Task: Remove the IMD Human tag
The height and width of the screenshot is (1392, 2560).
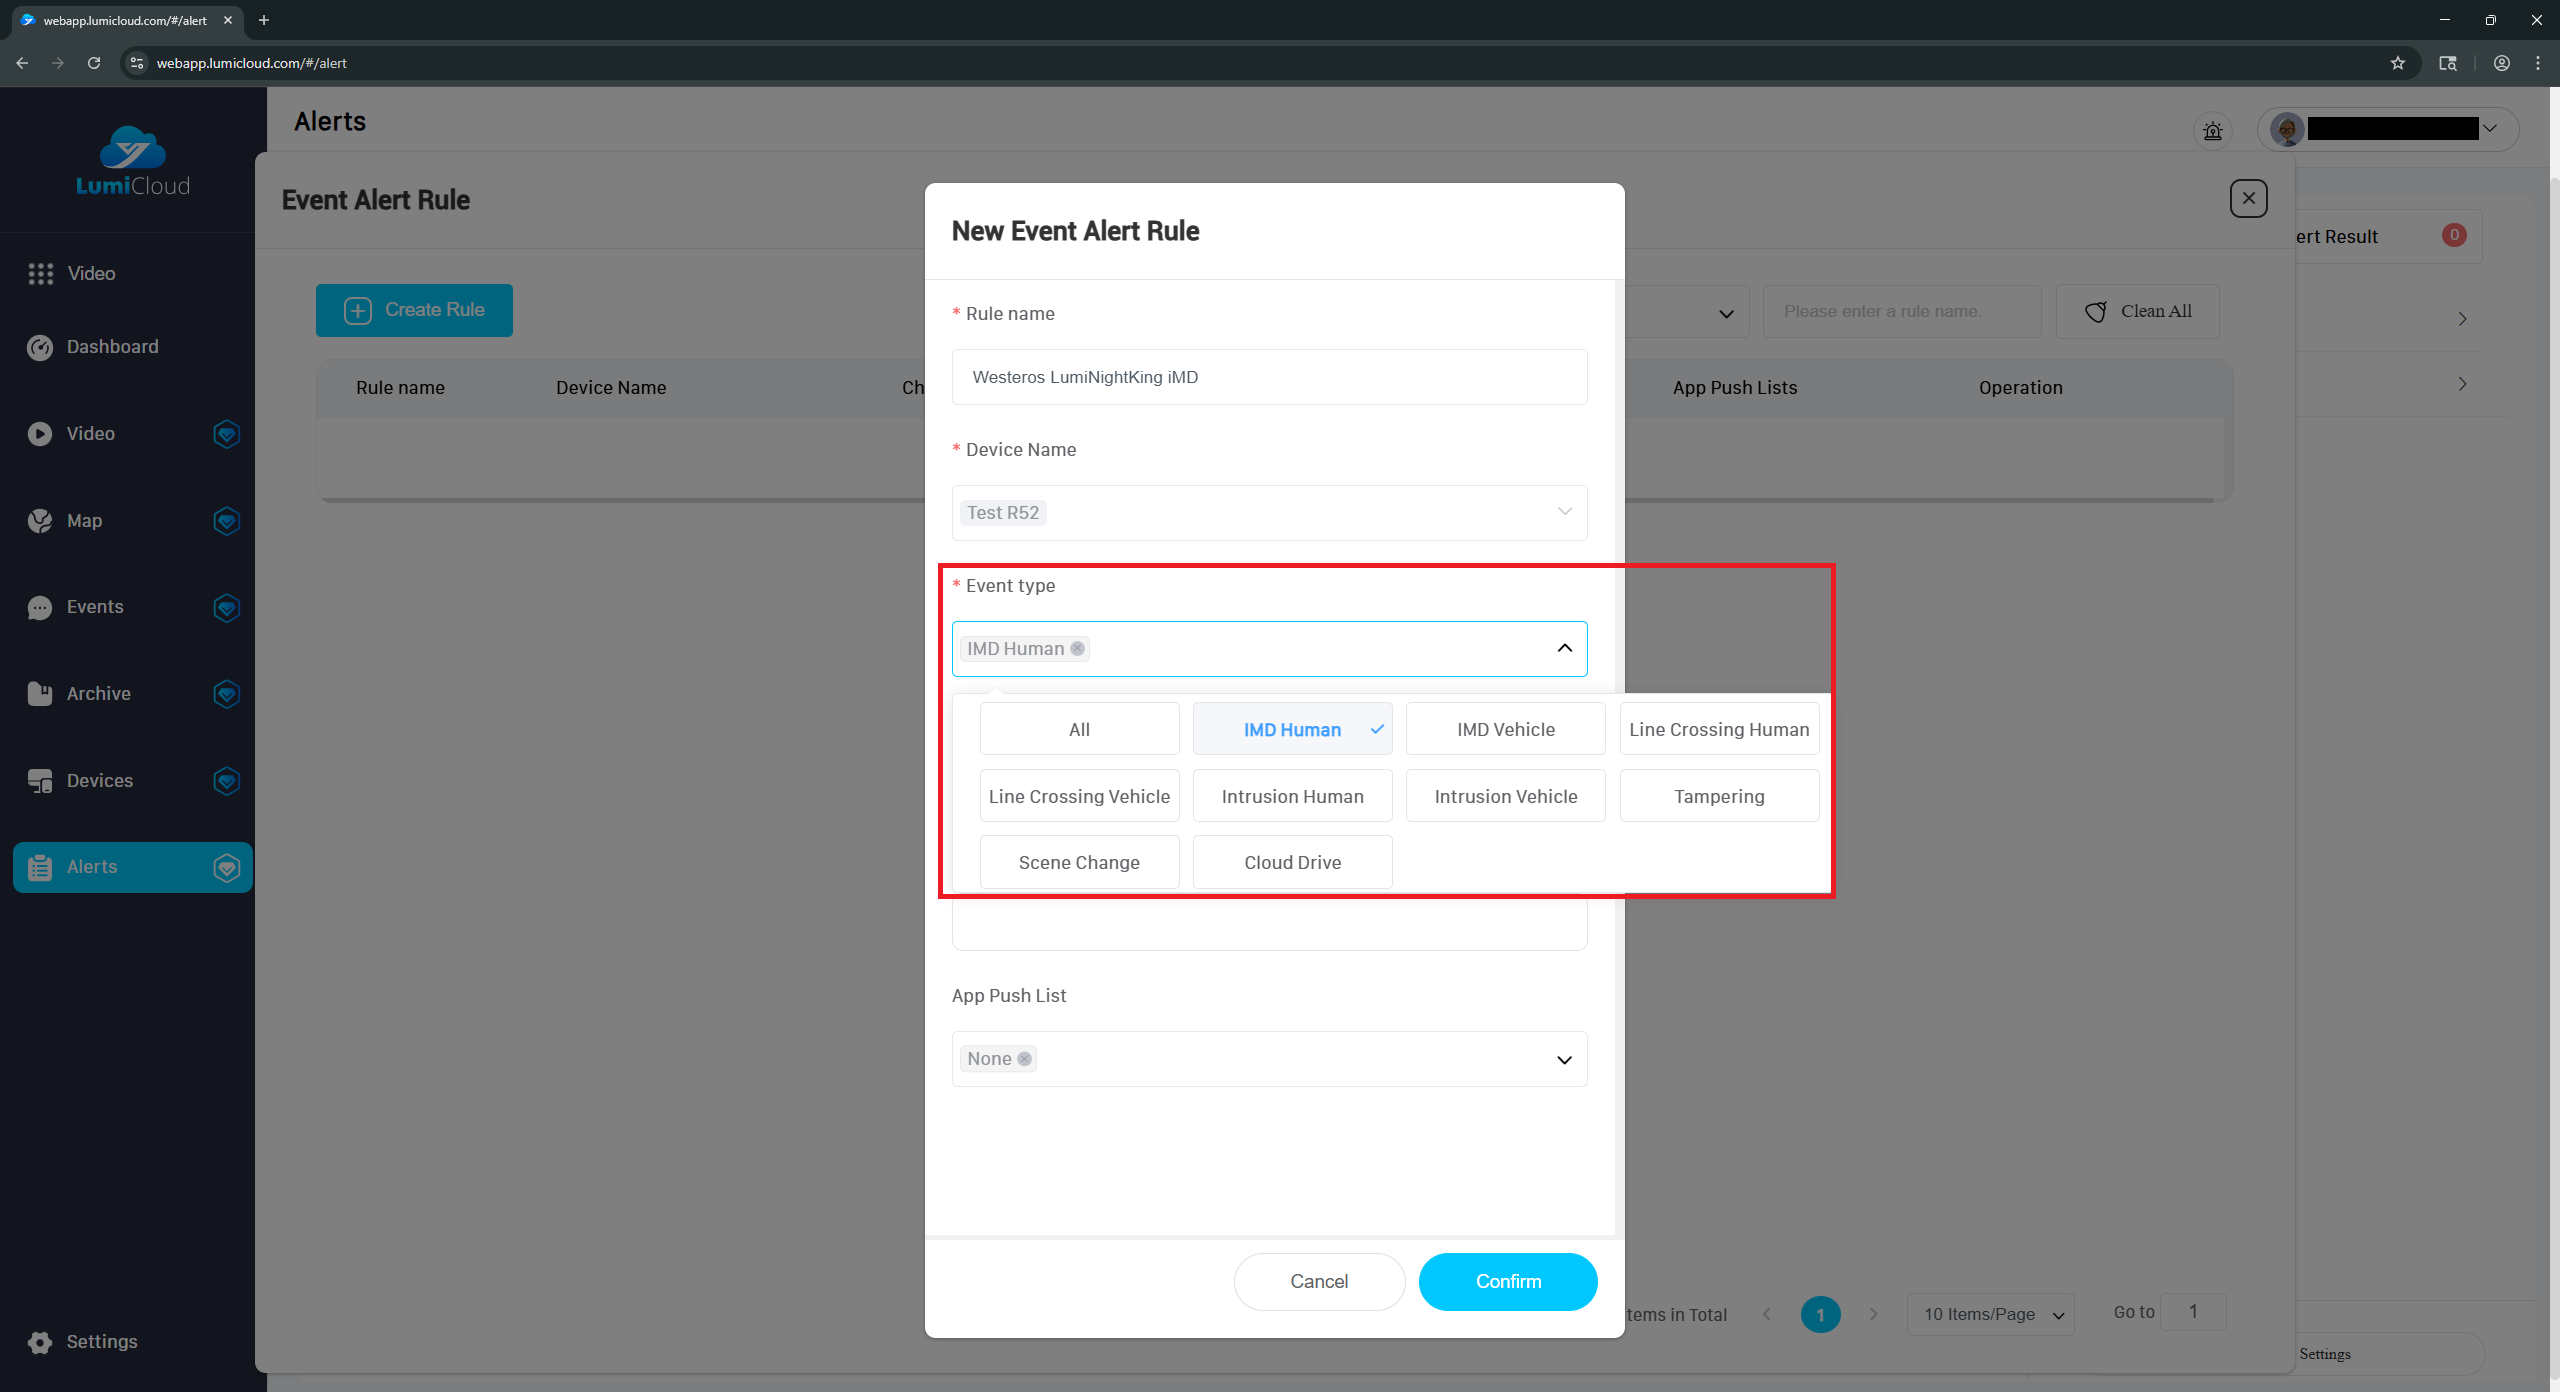Action: pos(1077,649)
